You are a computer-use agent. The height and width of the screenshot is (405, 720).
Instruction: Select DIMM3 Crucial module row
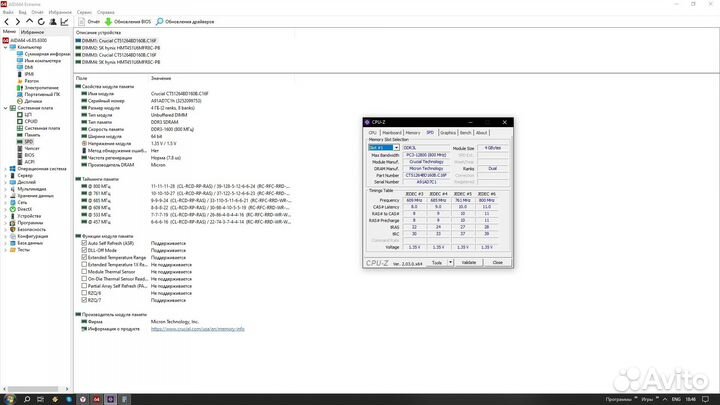pos(116,55)
